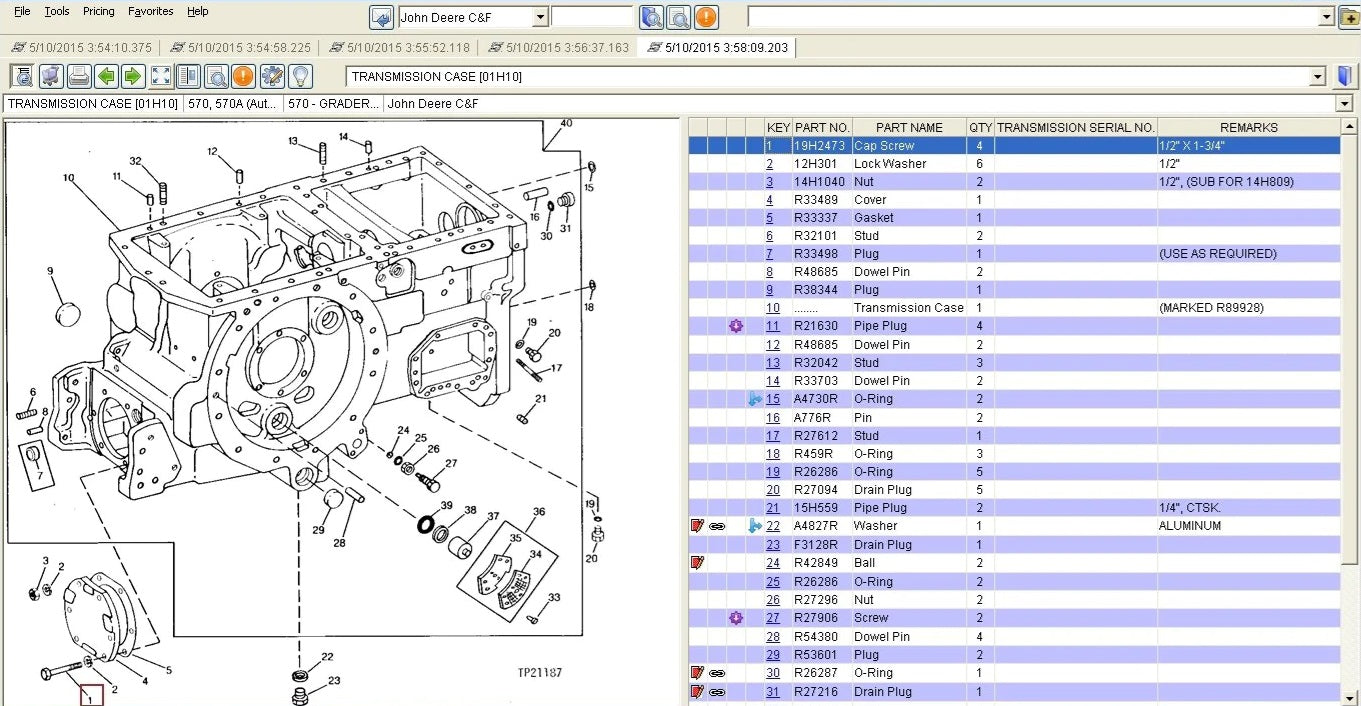Toggle the split panel layout icon
The image size is (1361, 706).
point(188,76)
